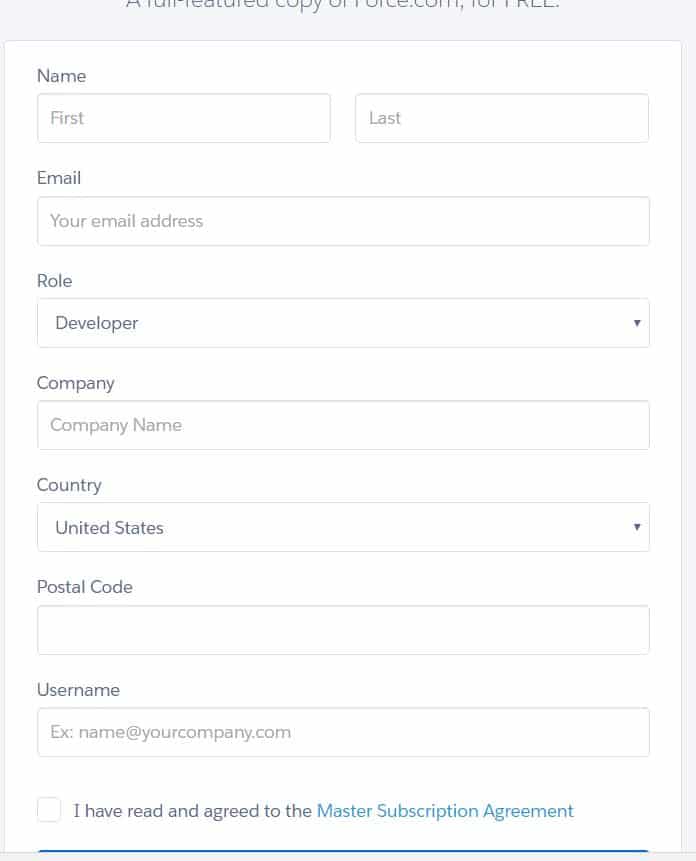Click the 'Company' field label
Image resolution: width=696 pixels, height=861 pixels.
tap(76, 383)
